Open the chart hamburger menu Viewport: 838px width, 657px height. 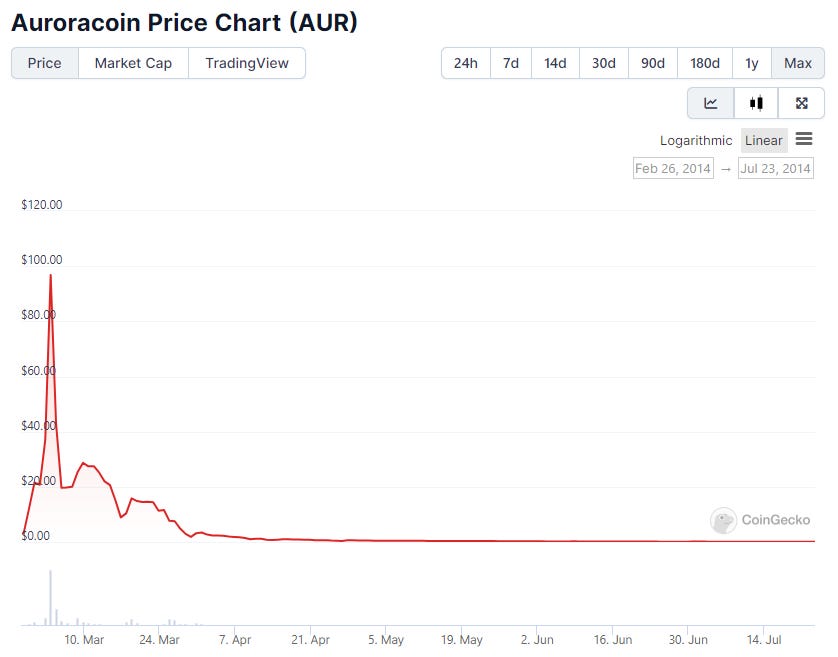[x=804, y=140]
